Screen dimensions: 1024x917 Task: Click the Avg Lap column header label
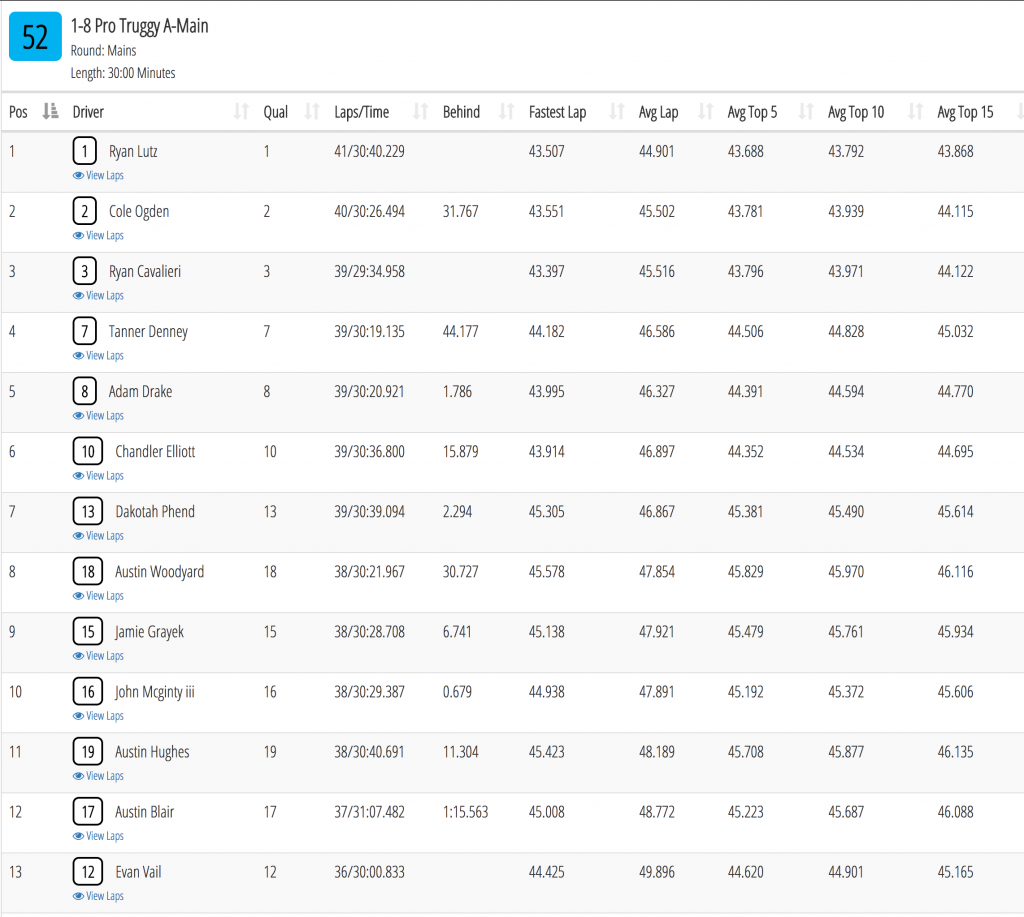pos(658,112)
